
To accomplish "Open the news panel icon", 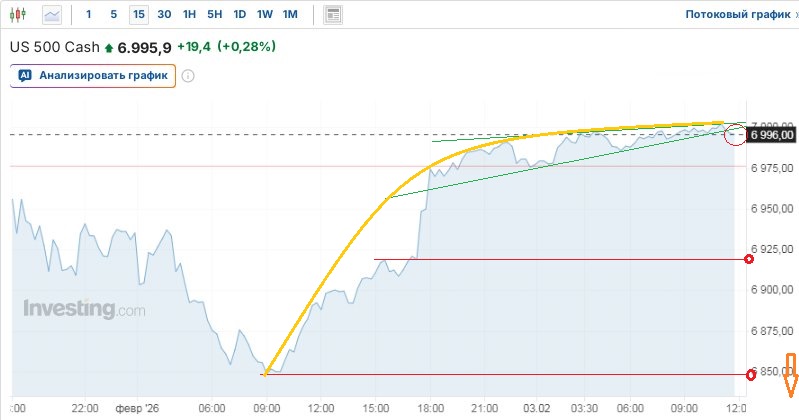I will point(333,14).
